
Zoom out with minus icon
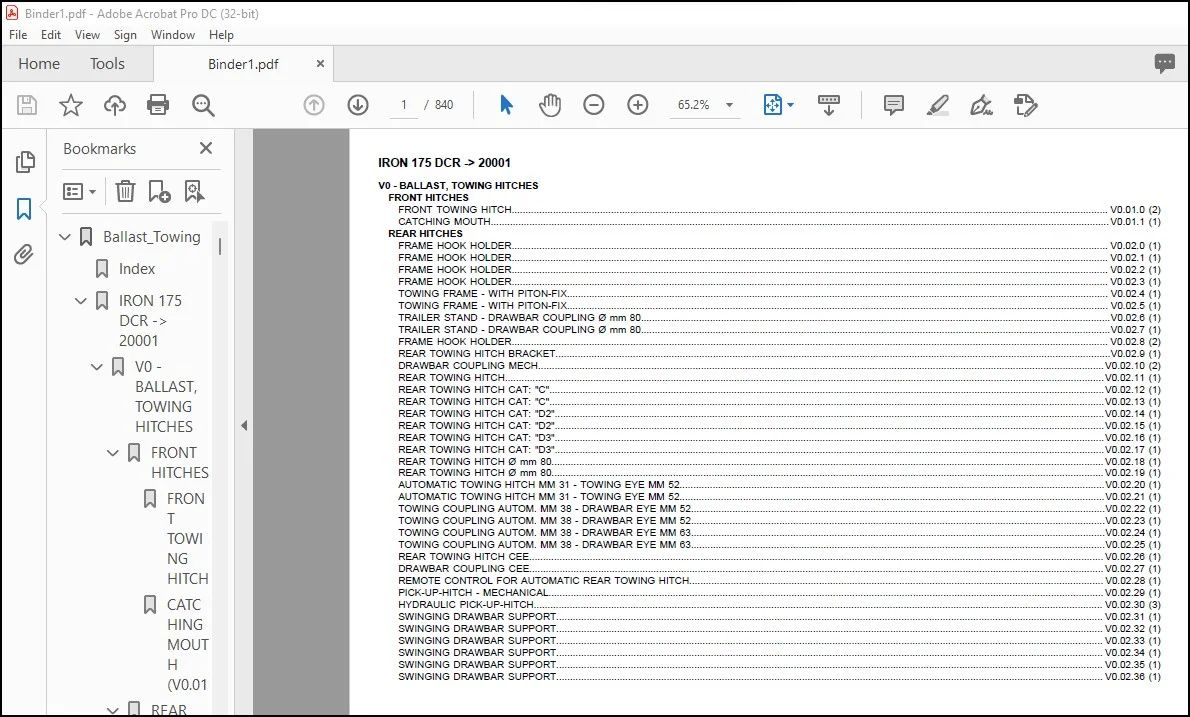pos(593,105)
